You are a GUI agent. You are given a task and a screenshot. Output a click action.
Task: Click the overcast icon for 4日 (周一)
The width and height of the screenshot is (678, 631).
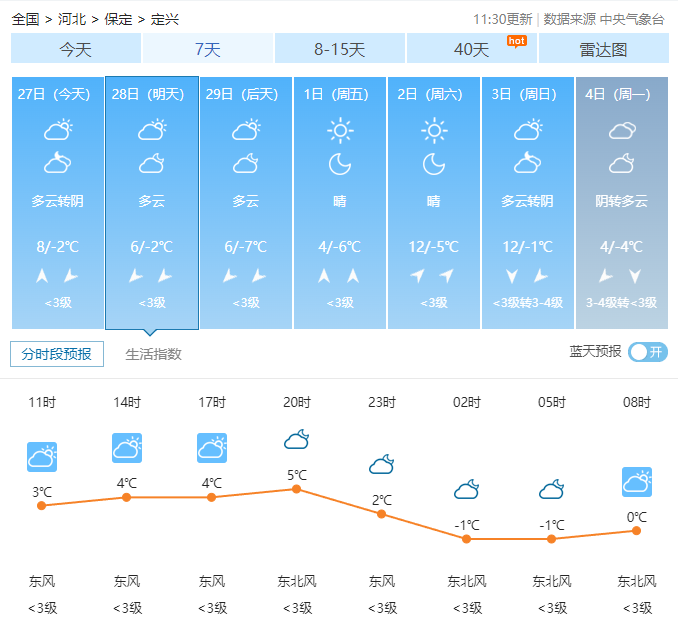click(x=622, y=130)
